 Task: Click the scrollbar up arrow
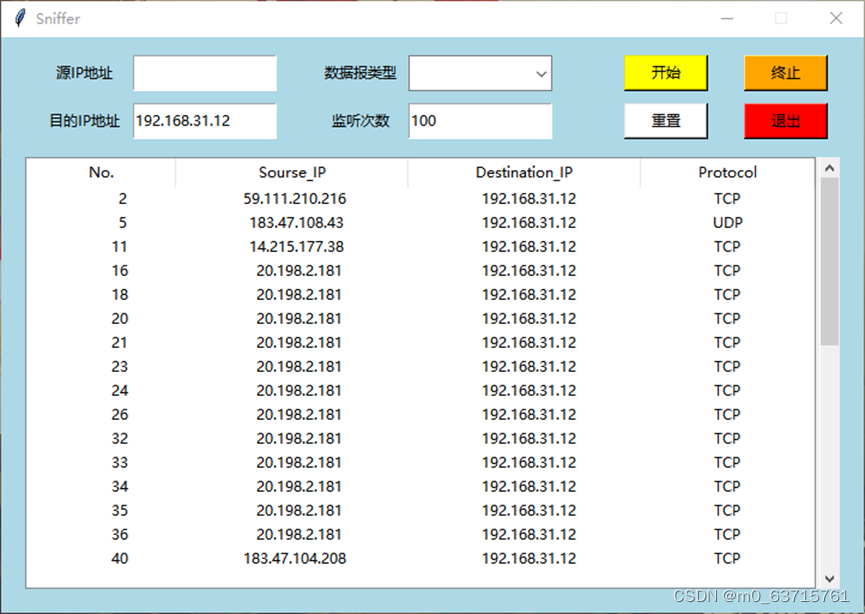point(829,168)
